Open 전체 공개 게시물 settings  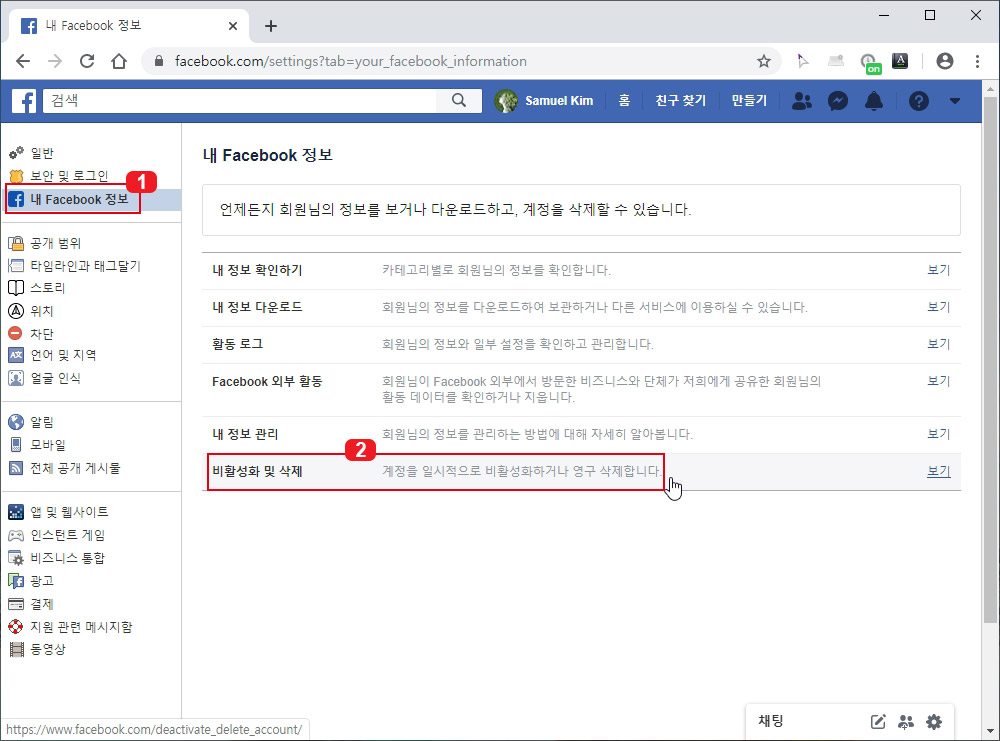[75, 468]
